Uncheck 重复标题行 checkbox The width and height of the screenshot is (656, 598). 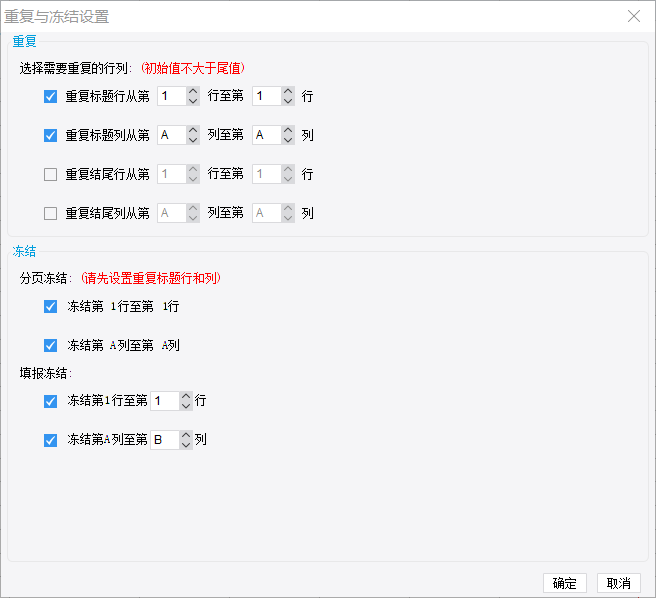(x=50, y=97)
